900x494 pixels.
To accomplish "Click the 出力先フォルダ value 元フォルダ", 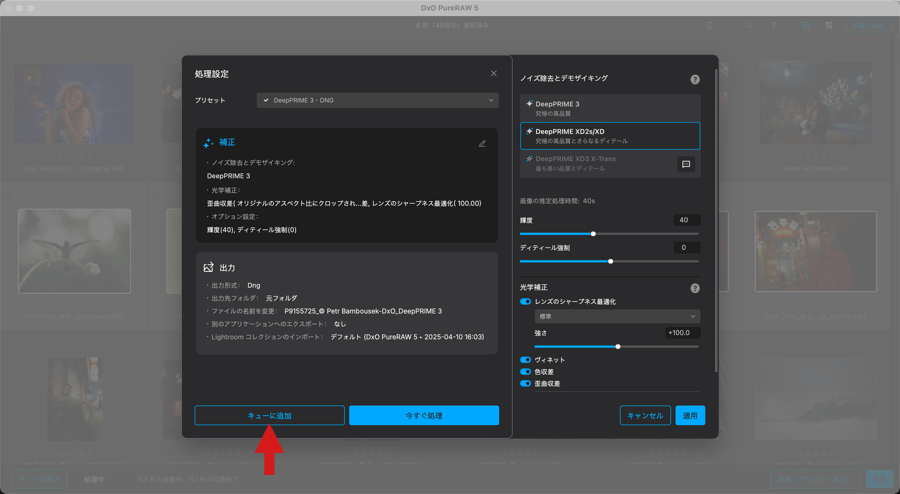I will pos(281,298).
